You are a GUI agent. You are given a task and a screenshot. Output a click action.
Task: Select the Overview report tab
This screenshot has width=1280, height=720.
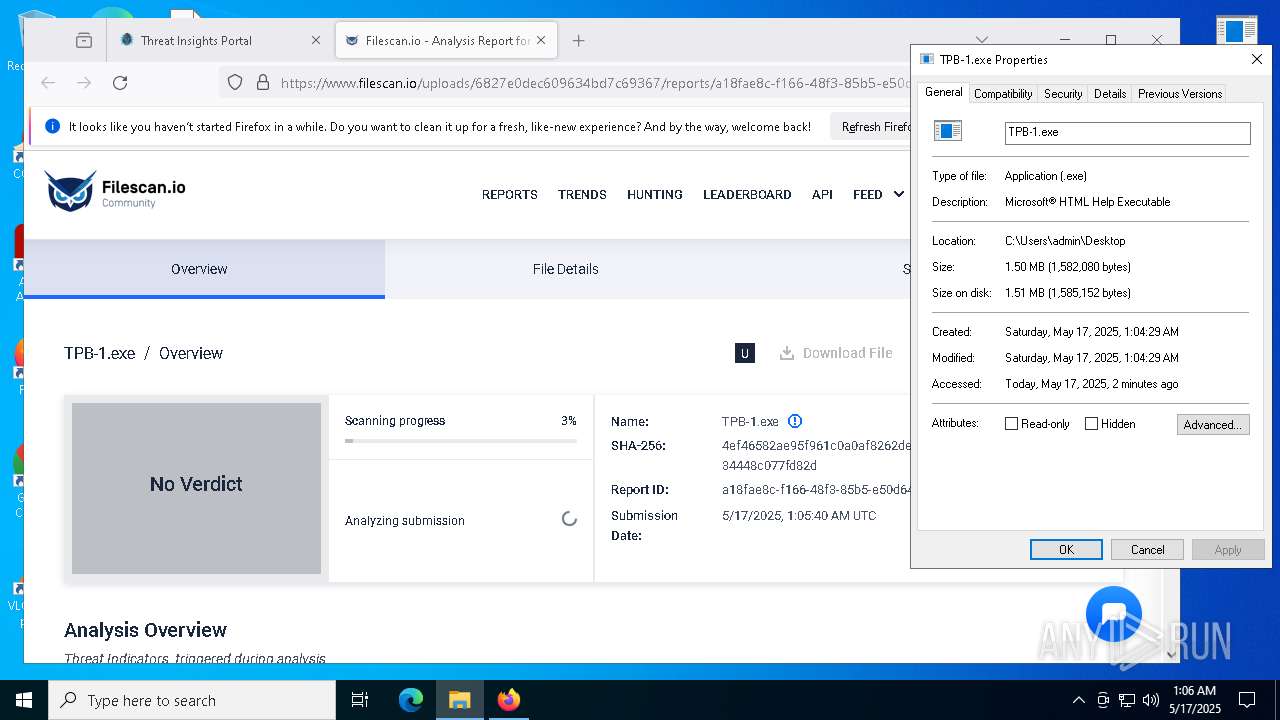point(204,269)
